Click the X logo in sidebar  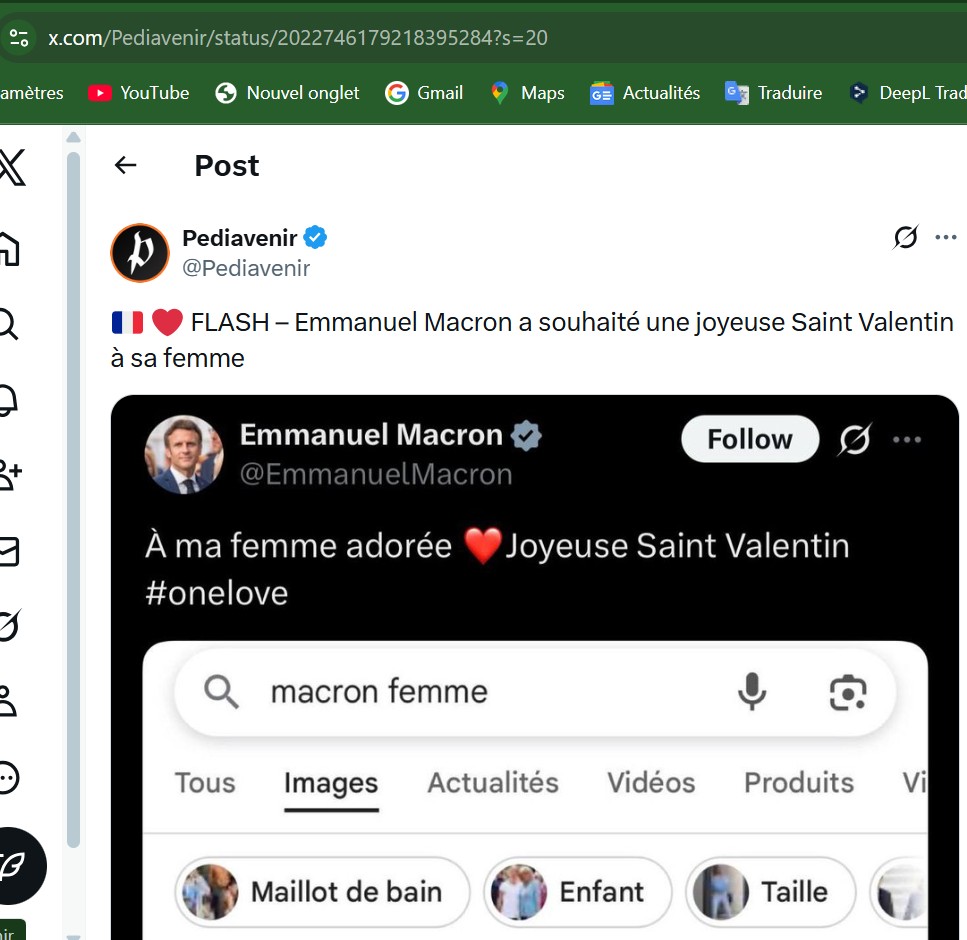pyautogui.click(x=12, y=167)
